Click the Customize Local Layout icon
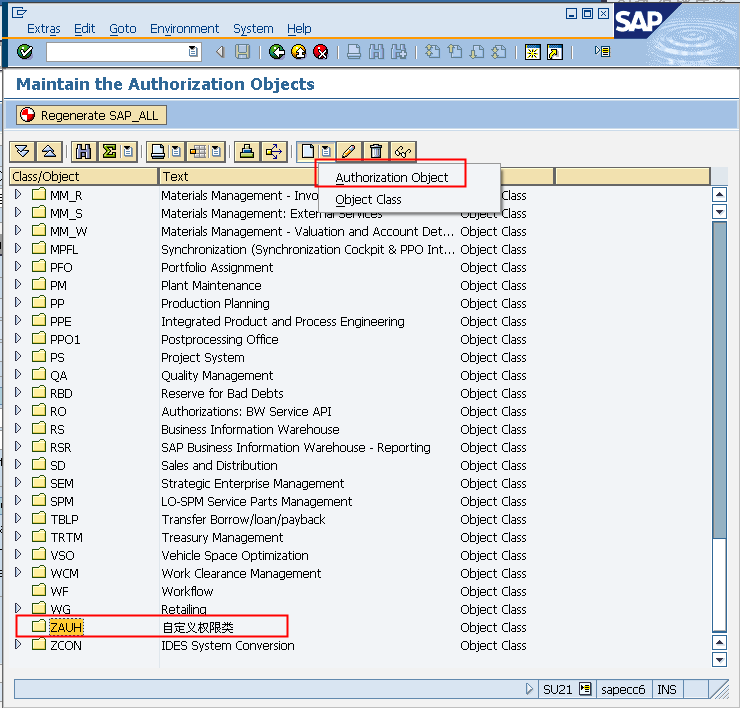The image size is (740, 708). click(603, 51)
